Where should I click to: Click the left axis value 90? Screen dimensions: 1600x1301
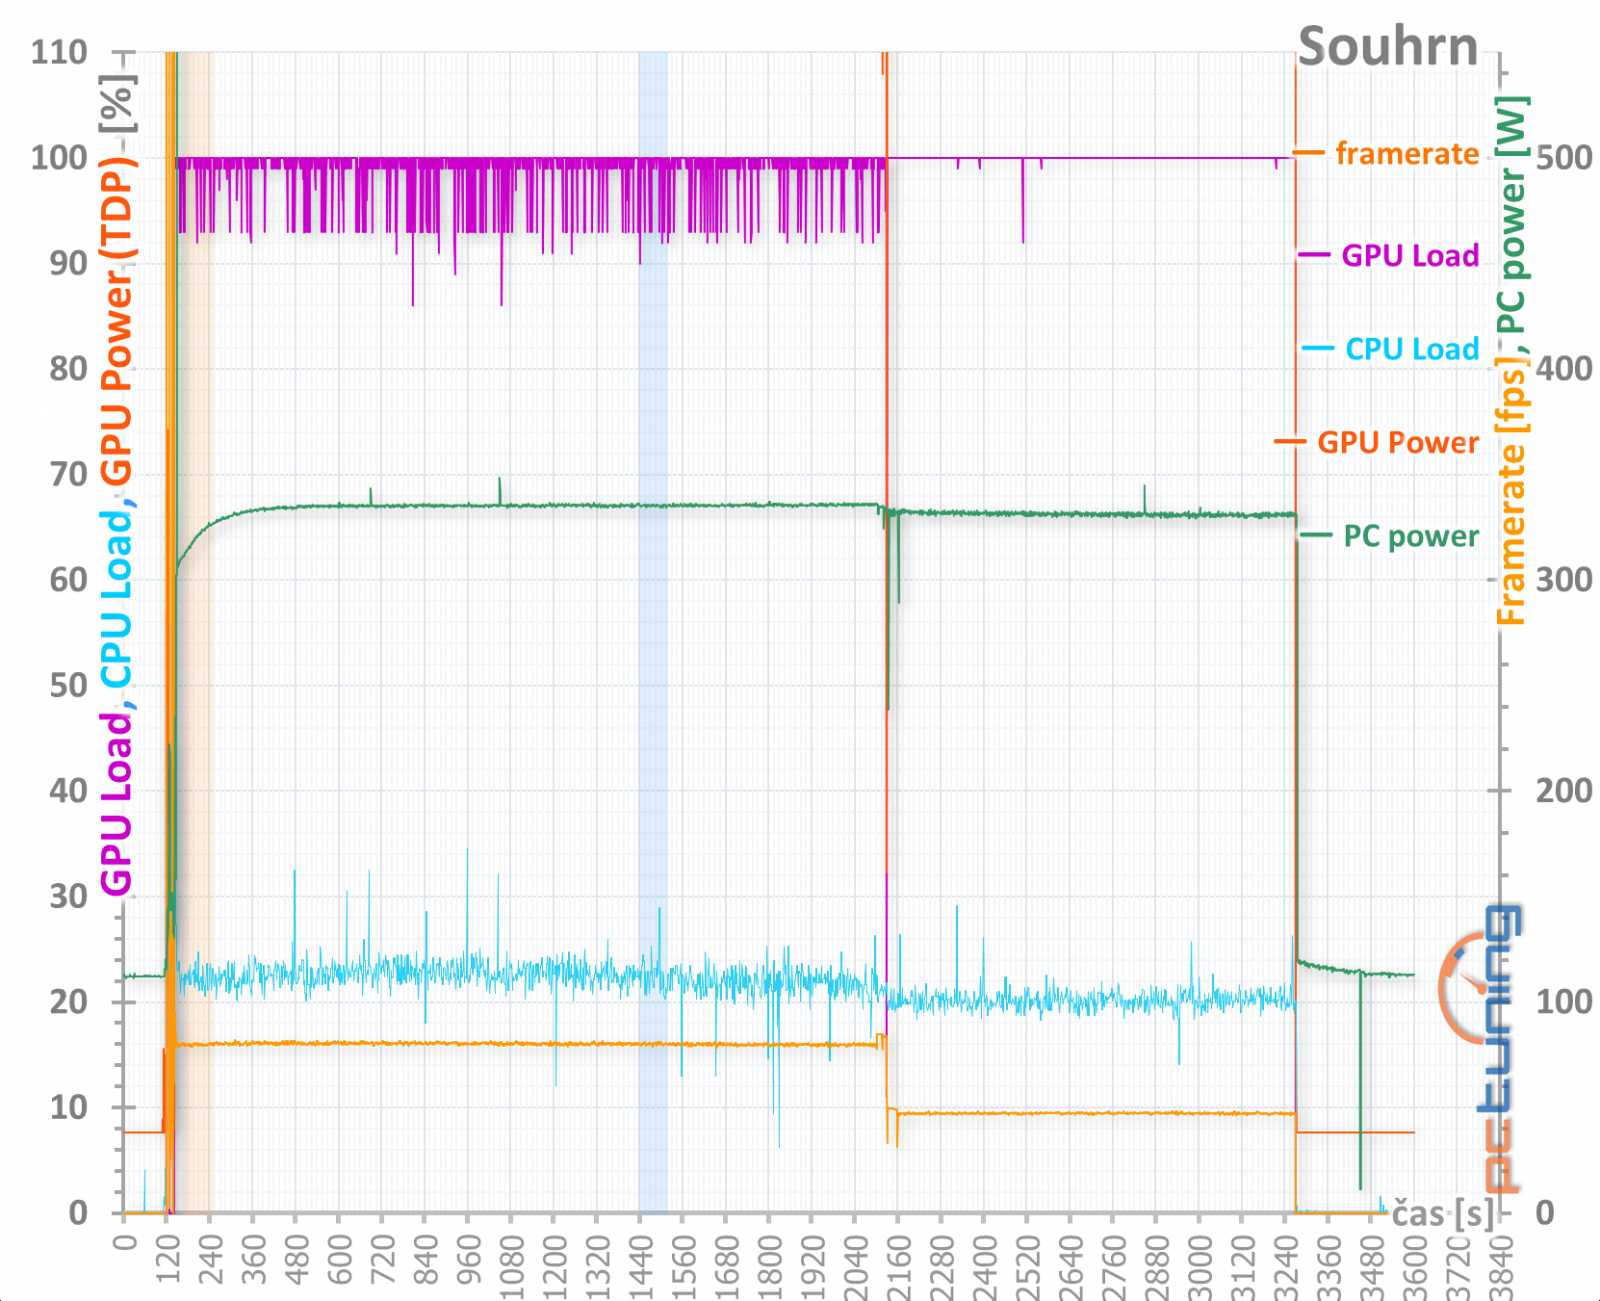[68, 263]
